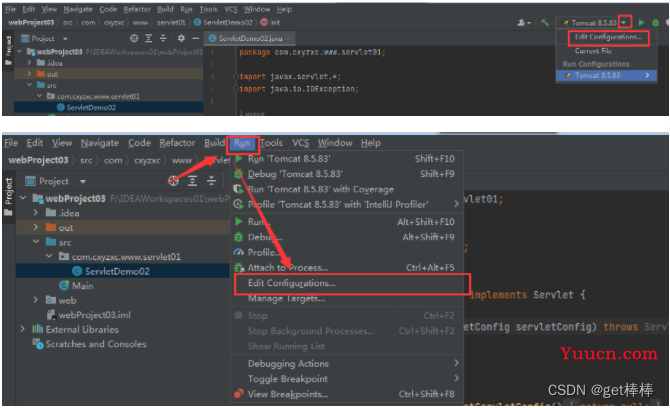This screenshot has width=670, height=408.
Task: Choose View Breakpoints... in the Run menu
Action: pos(347,394)
